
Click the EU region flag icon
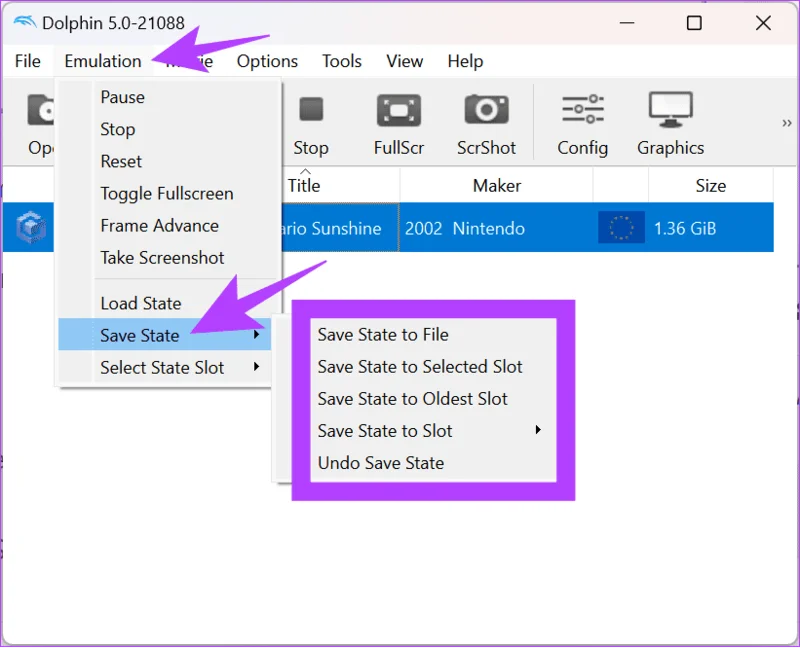[x=621, y=227]
